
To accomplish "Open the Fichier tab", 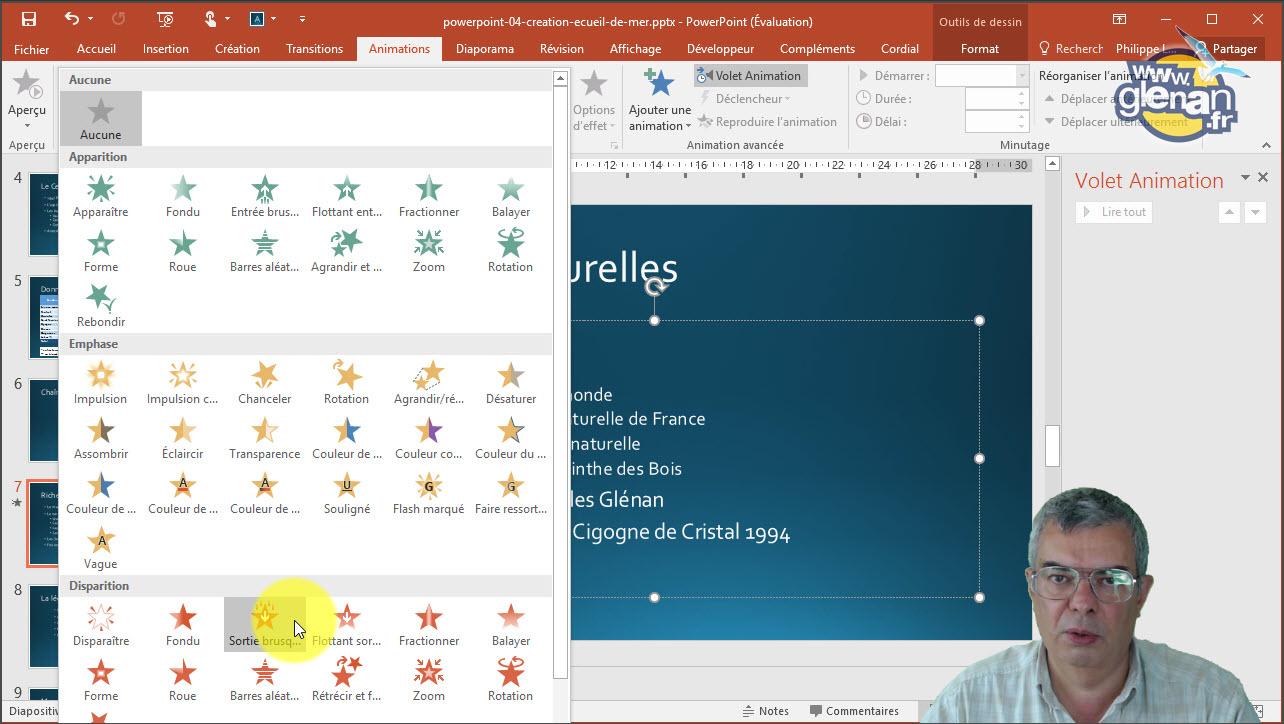I will coord(32,49).
